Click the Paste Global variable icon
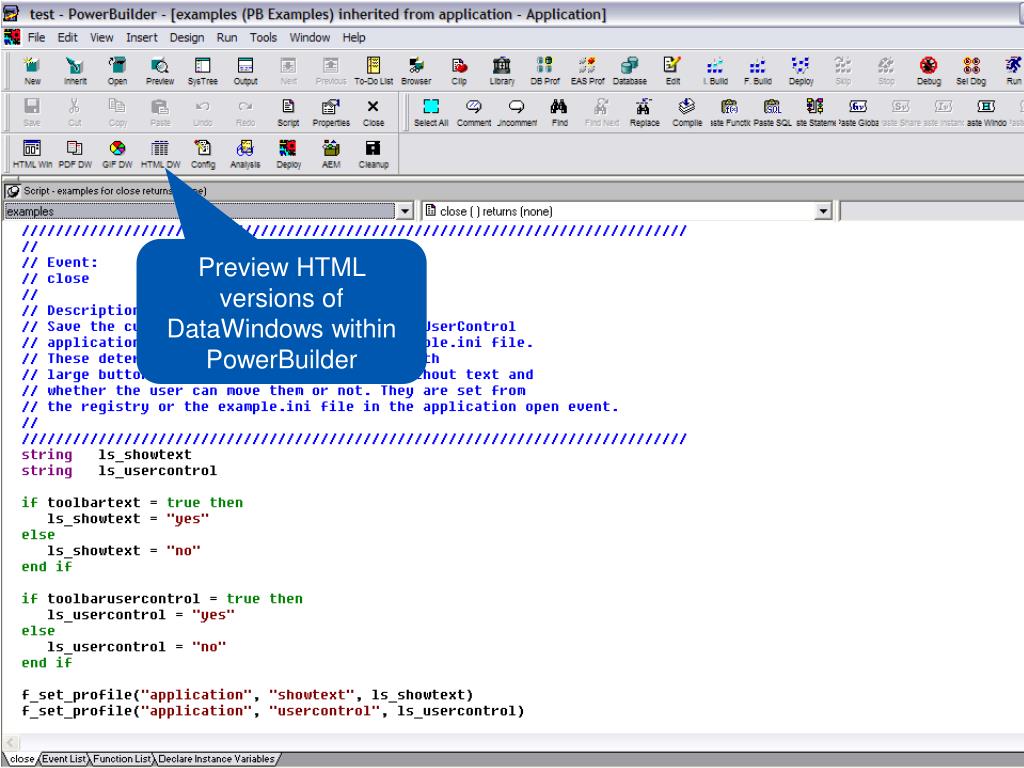 click(x=858, y=112)
